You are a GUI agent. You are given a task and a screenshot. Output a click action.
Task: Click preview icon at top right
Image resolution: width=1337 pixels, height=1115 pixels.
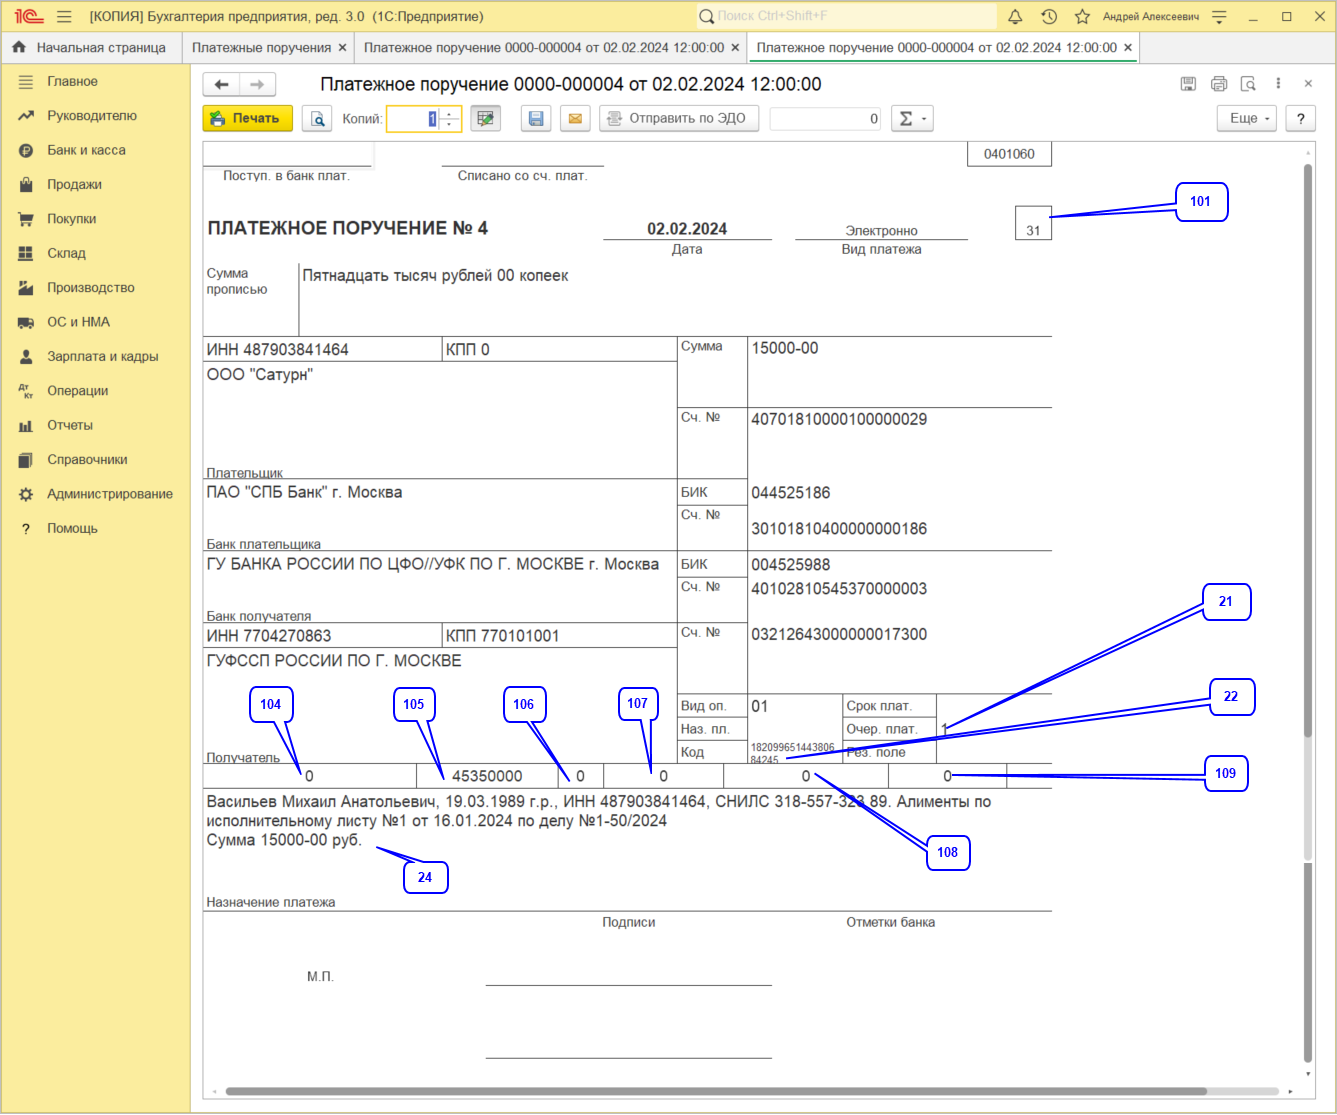(x=1248, y=84)
